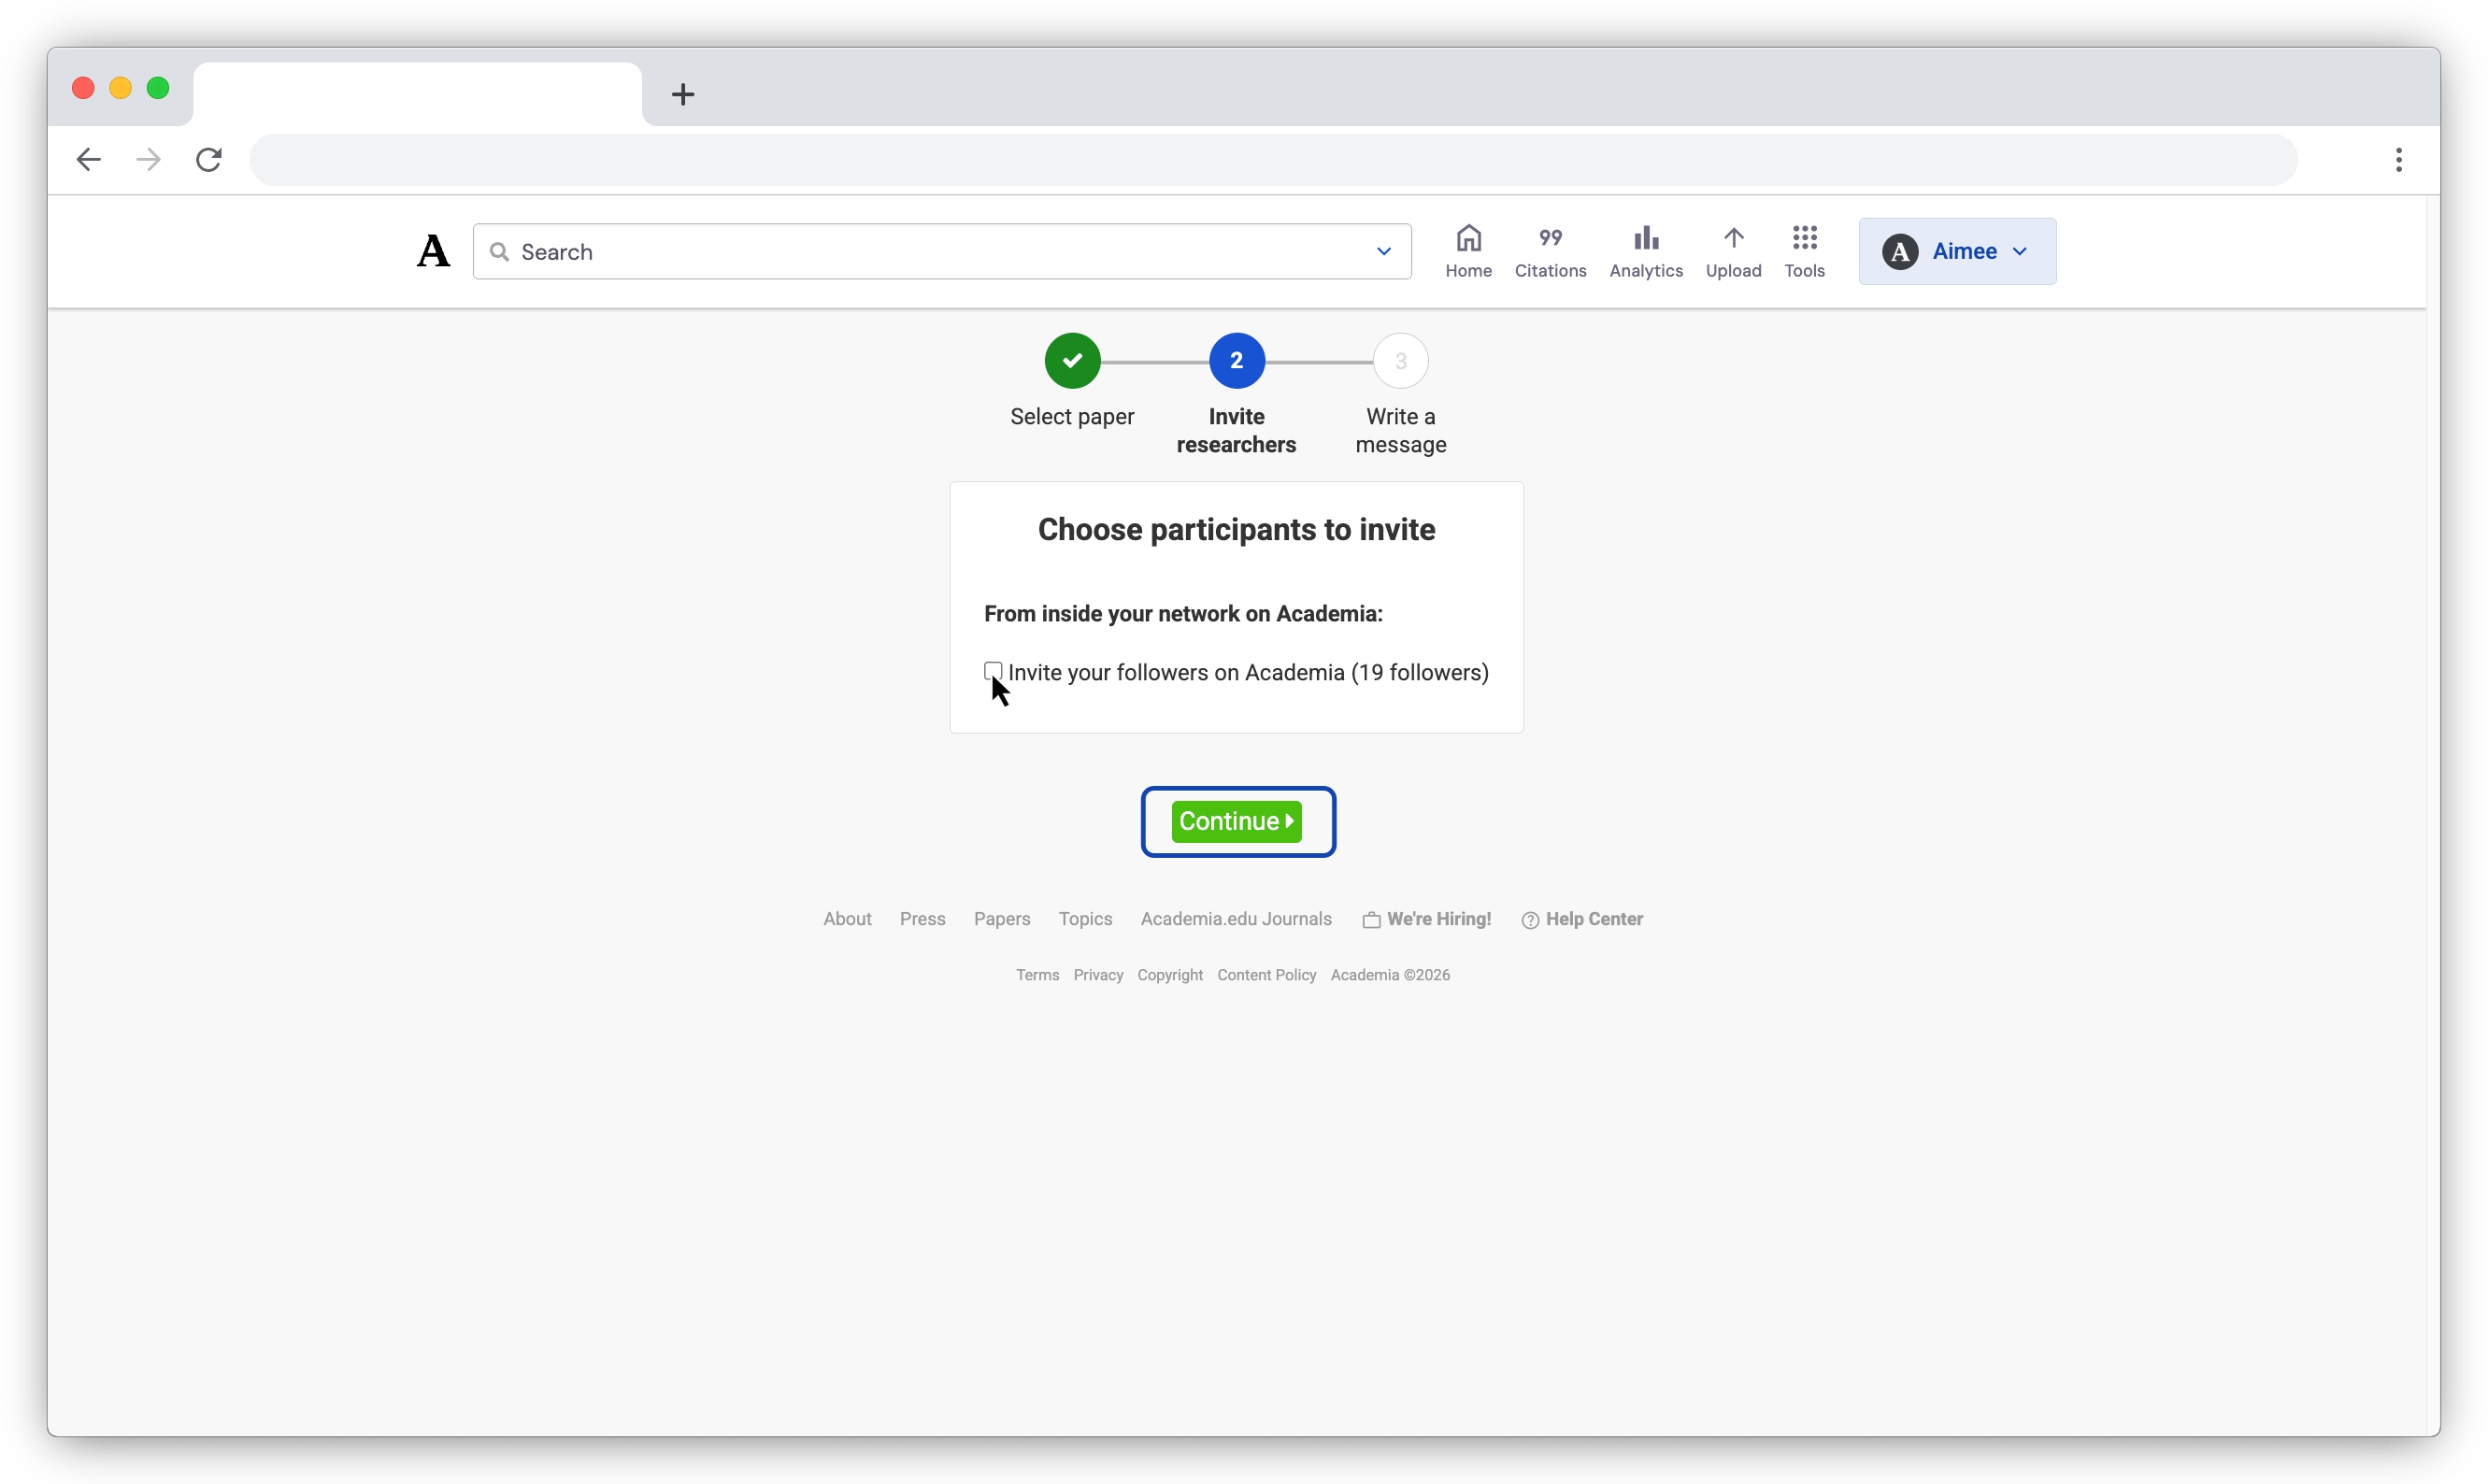2488x1484 pixels.
Task: Minimize the browser window (yellow)
Action: click(120, 88)
